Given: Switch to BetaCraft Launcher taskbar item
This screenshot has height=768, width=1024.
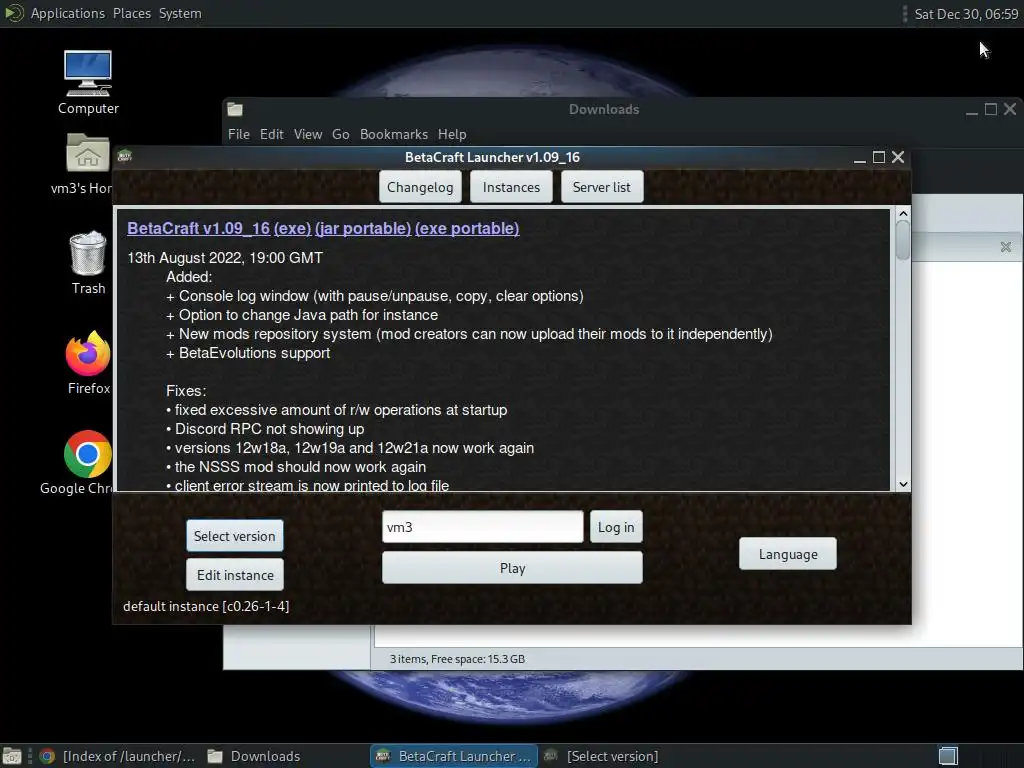Looking at the screenshot, I should coord(455,756).
